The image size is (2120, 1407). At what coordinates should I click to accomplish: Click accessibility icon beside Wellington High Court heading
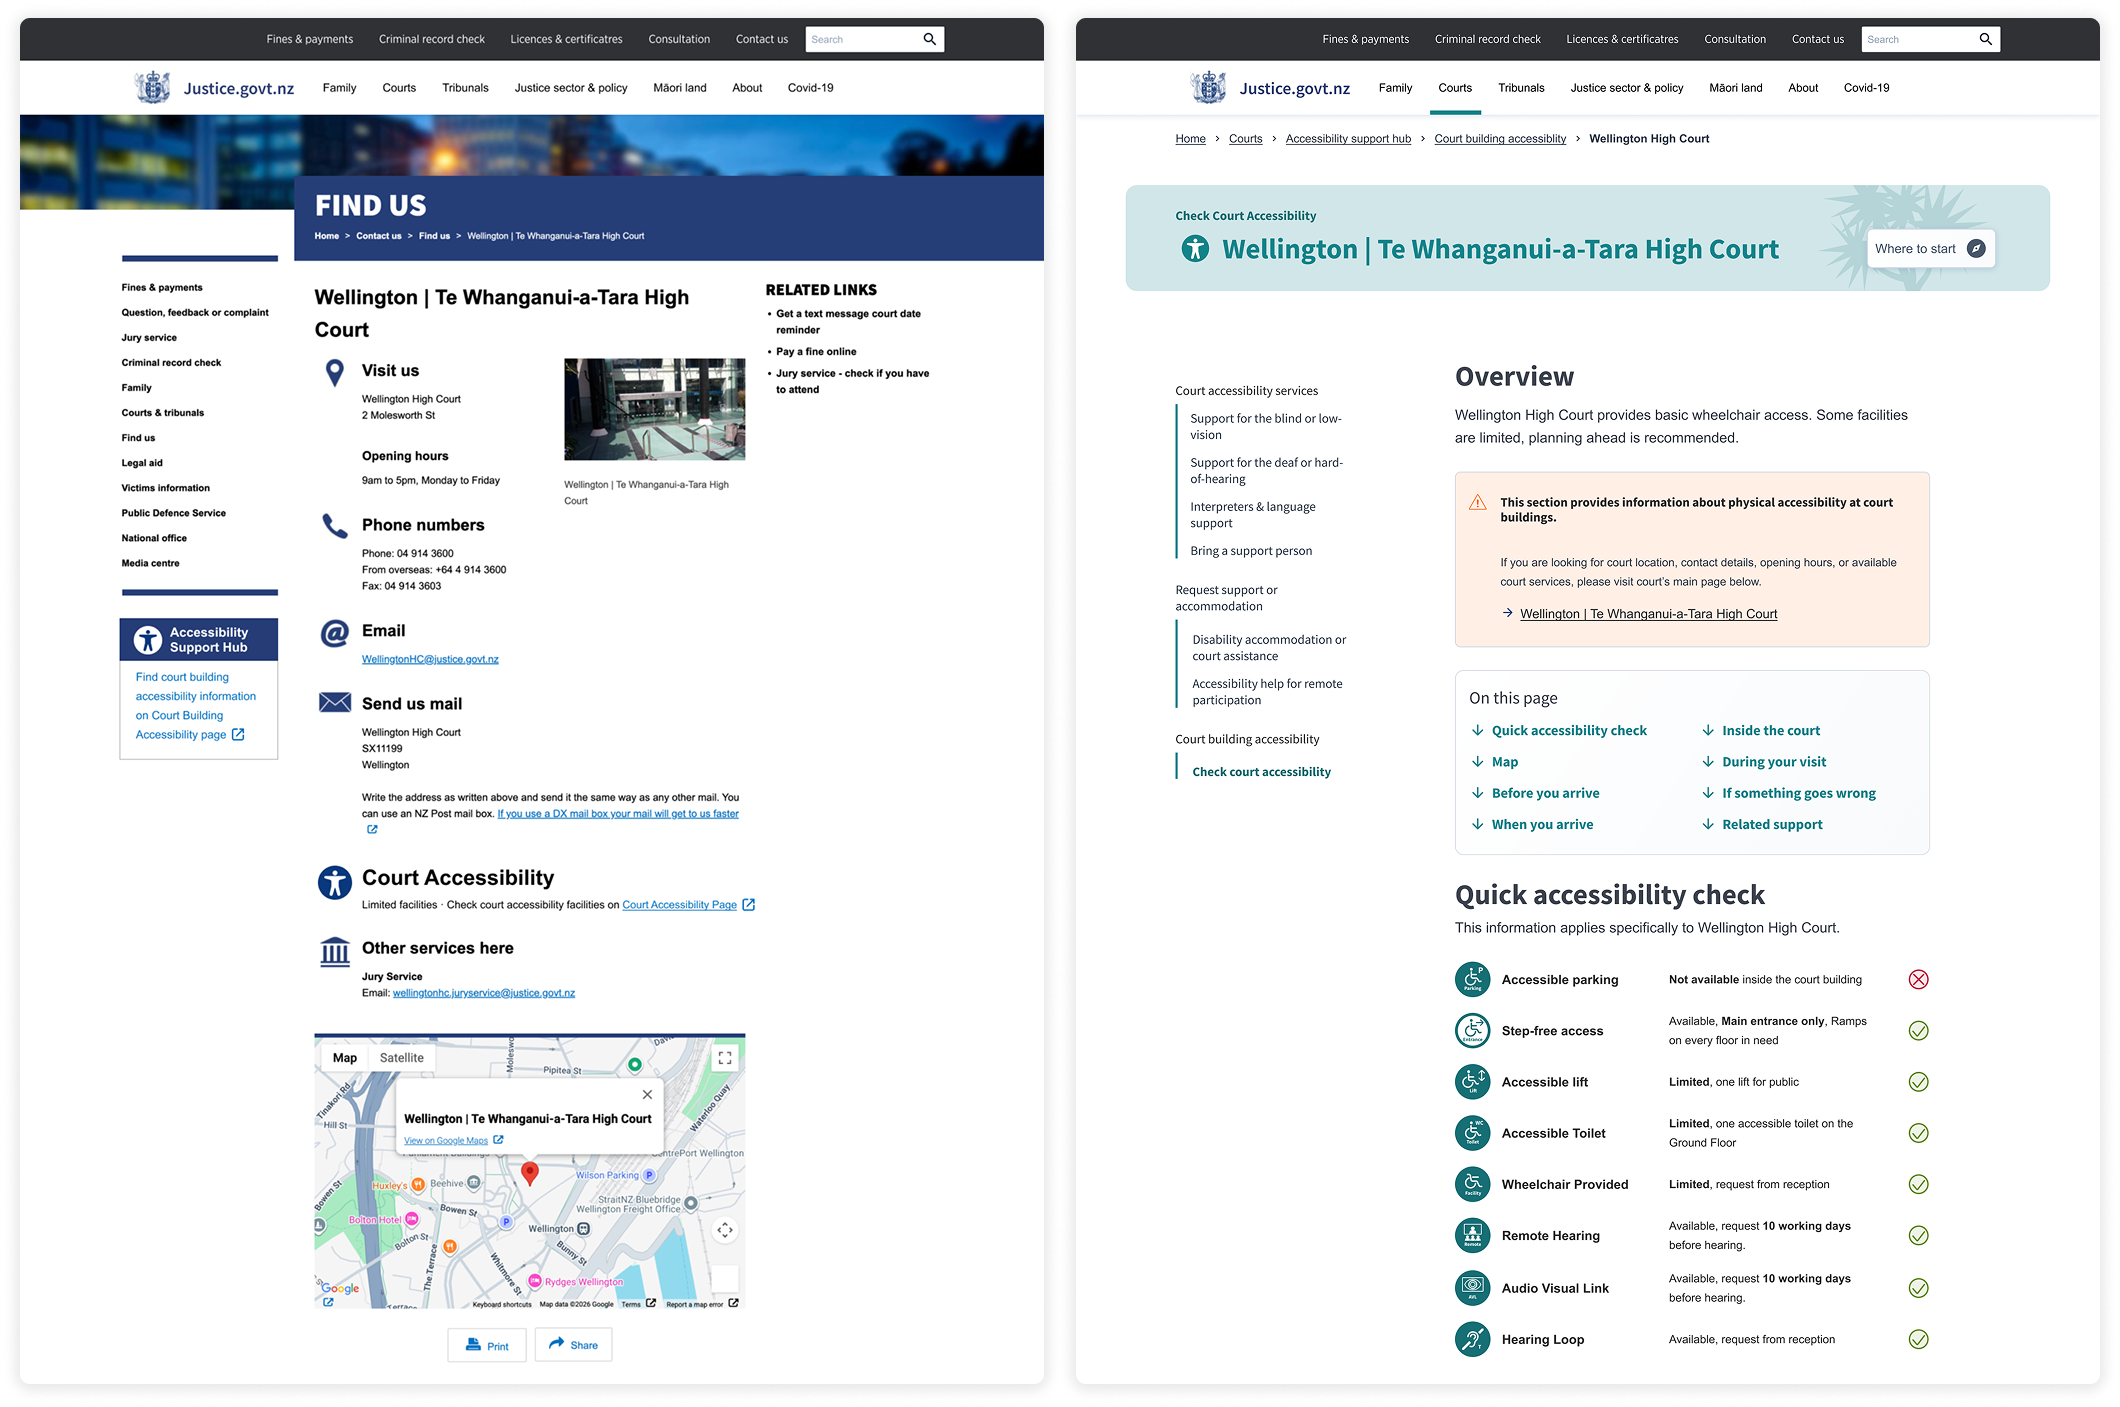pos(1195,248)
